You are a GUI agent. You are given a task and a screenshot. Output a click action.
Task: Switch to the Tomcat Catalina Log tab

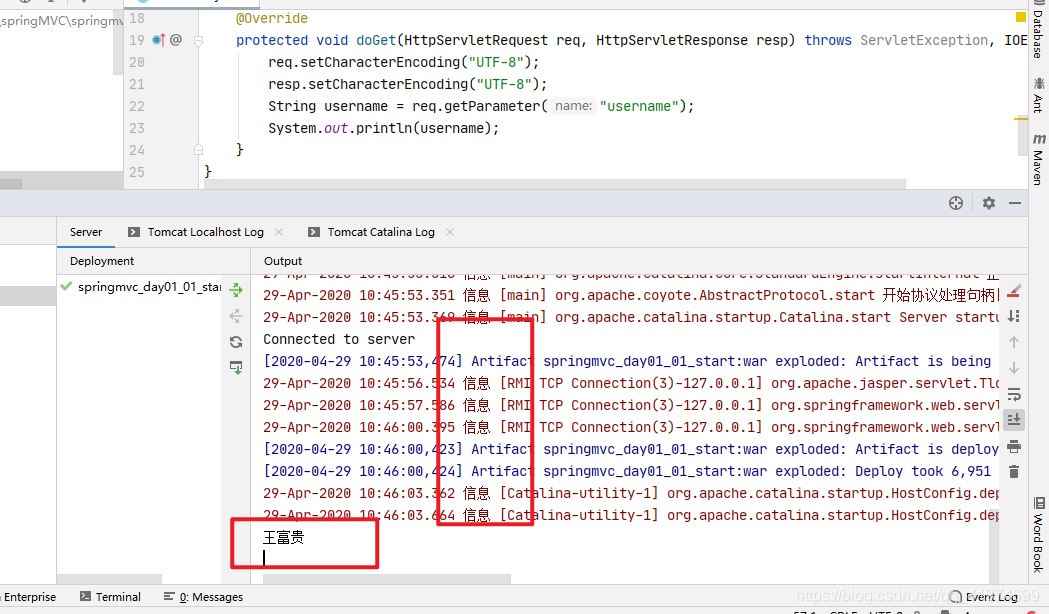pyautogui.click(x=381, y=232)
